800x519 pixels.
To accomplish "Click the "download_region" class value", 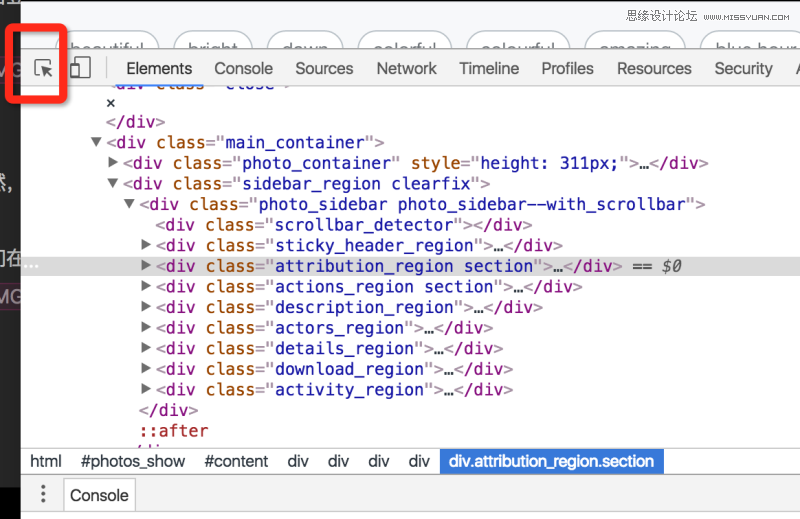I will pos(349,369).
